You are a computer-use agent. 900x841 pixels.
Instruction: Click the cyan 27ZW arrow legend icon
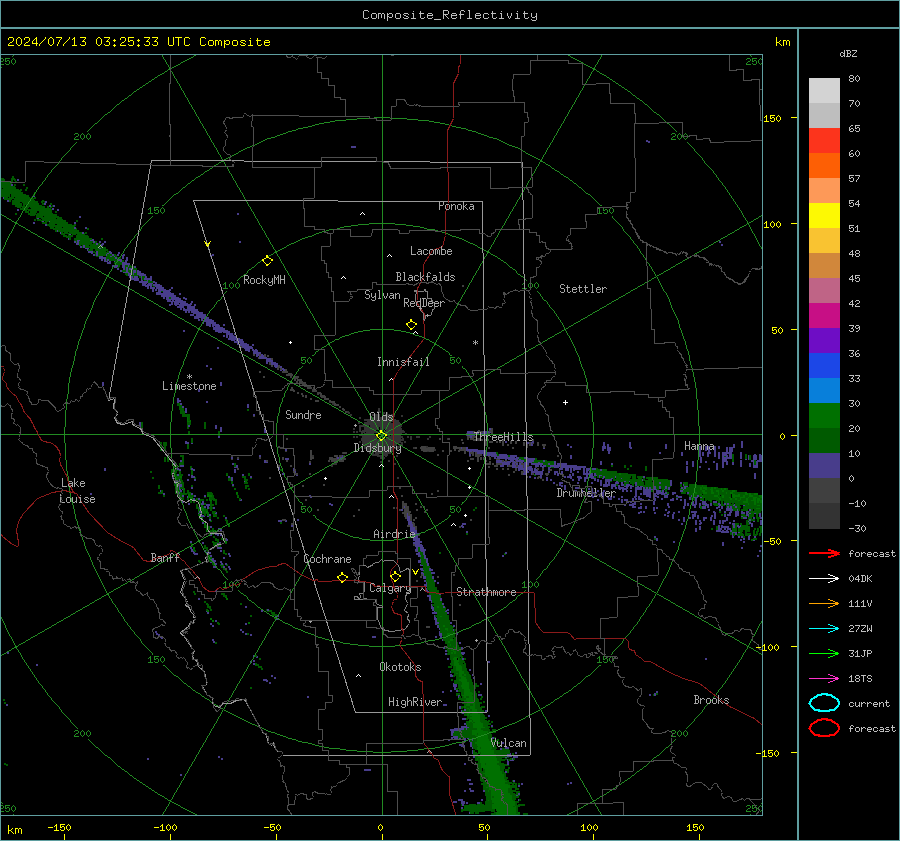[x=824, y=629]
